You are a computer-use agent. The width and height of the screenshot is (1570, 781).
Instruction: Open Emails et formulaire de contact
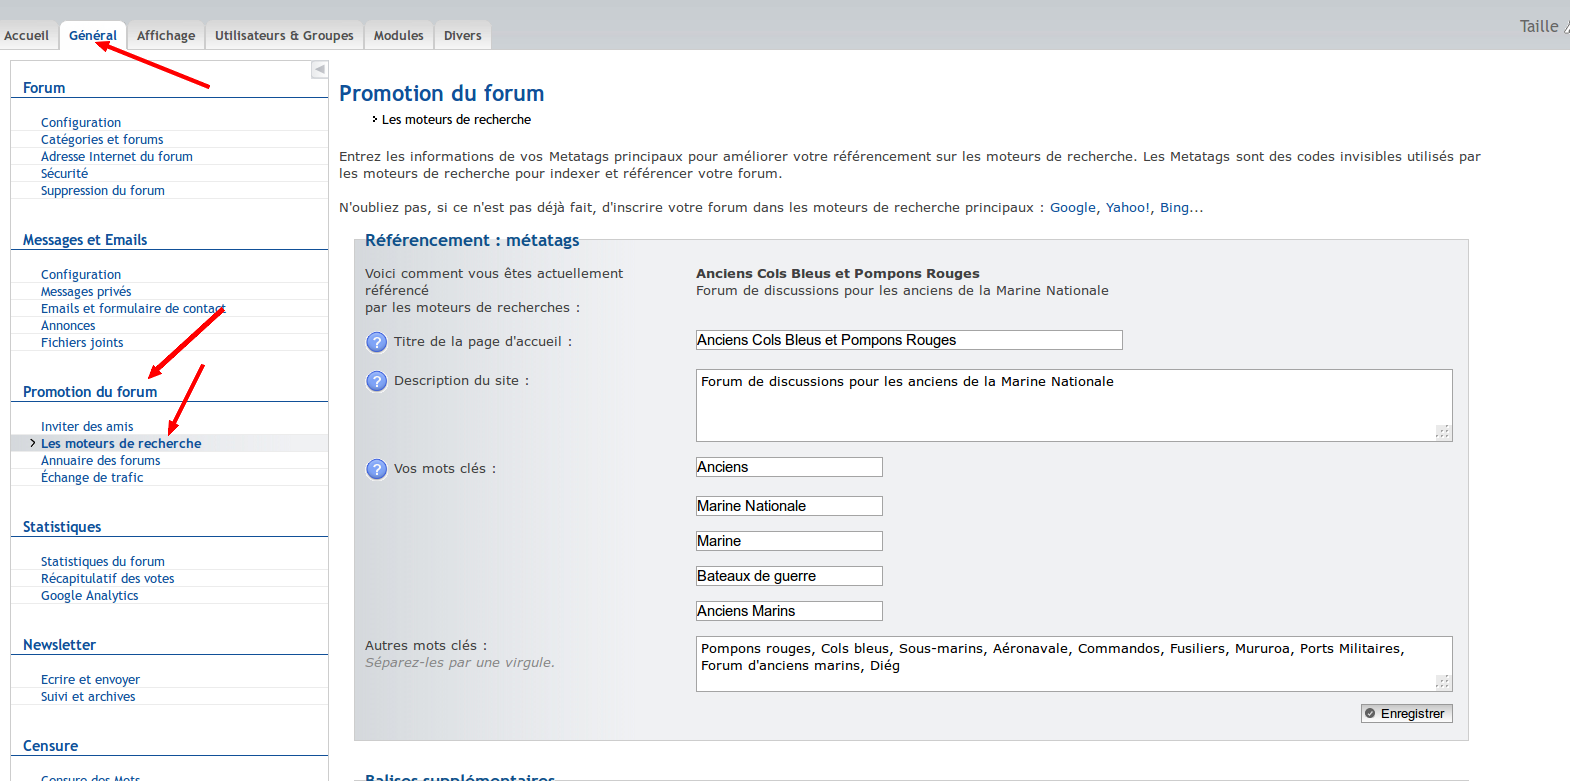pos(133,309)
